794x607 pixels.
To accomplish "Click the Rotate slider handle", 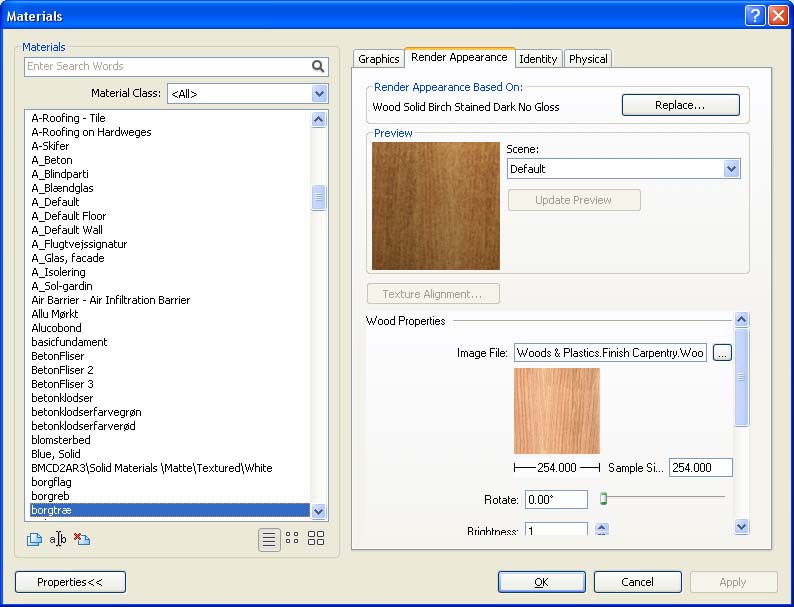I will 603,498.
